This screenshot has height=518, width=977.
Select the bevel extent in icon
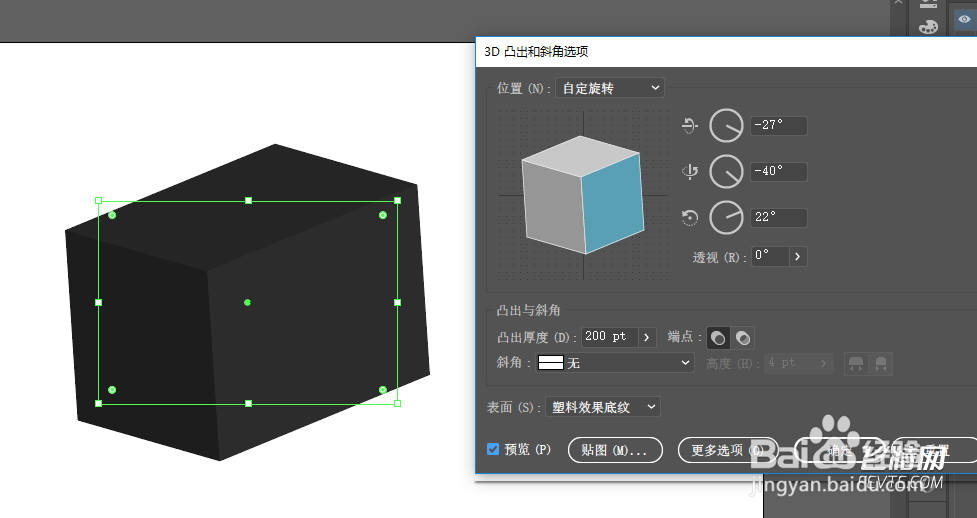[x=881, y=363]
